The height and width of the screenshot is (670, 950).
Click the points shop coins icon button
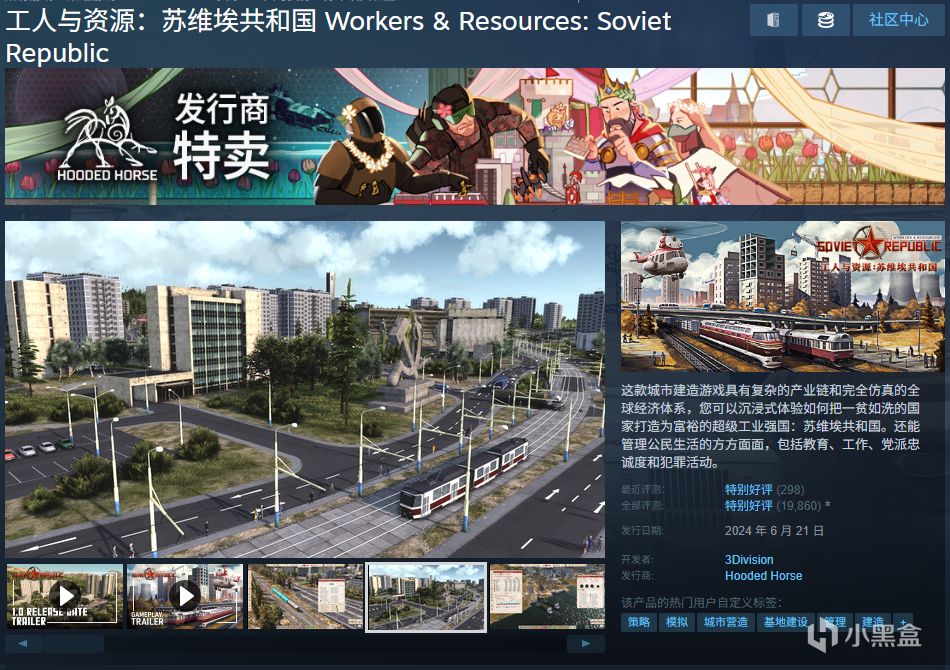click(825, 20)
